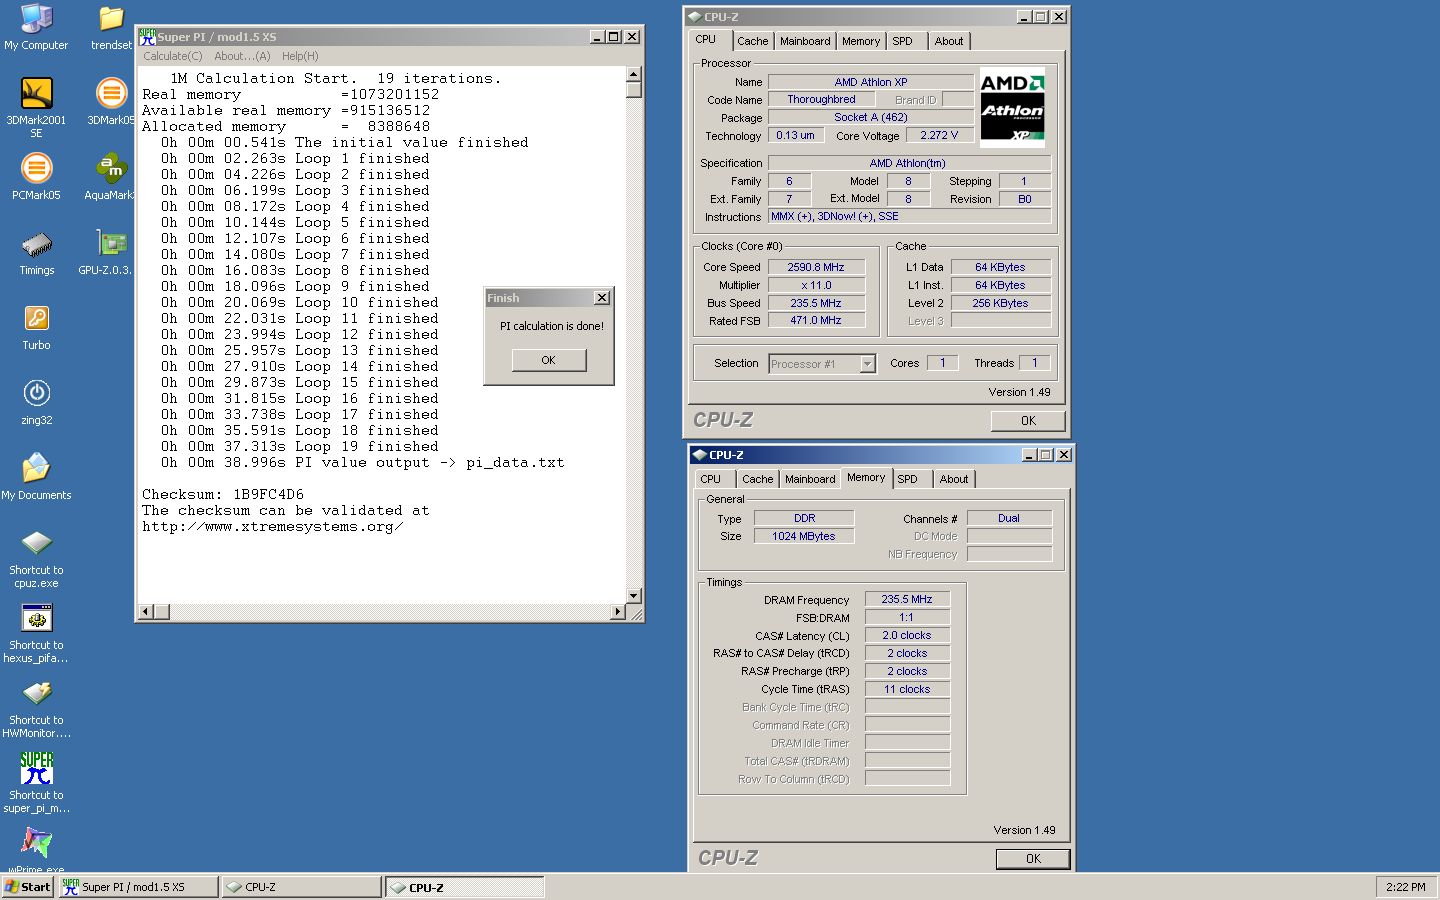Click the CAS# Latency 2.0 clocks value
The width and height of the screenshot is (1440, 900).
point(907,635)
